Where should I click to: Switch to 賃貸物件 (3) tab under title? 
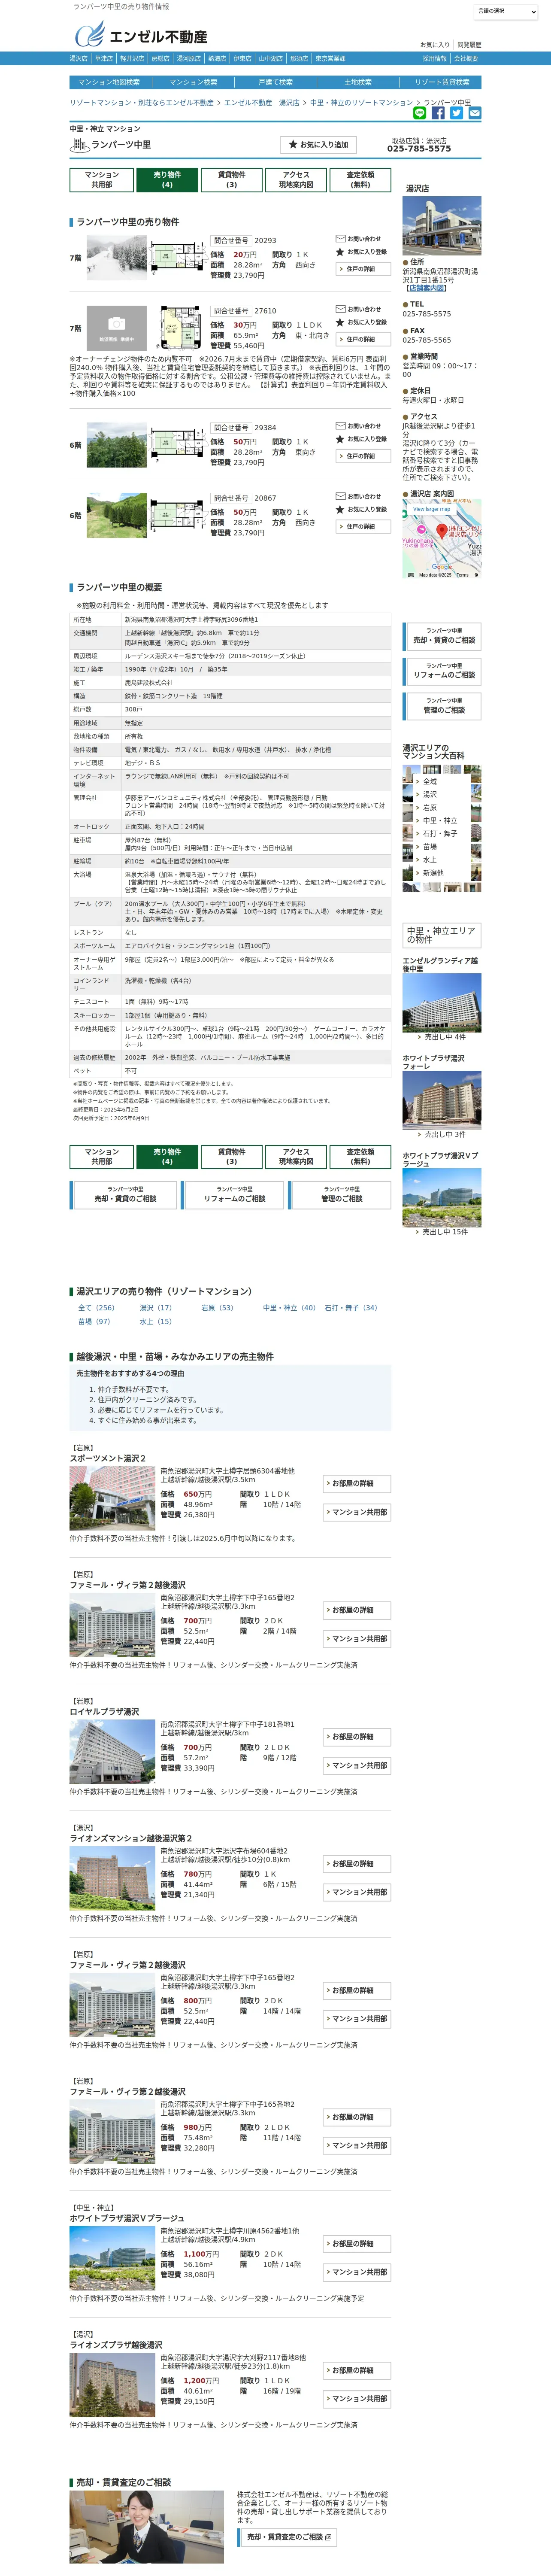coord(231,180)
